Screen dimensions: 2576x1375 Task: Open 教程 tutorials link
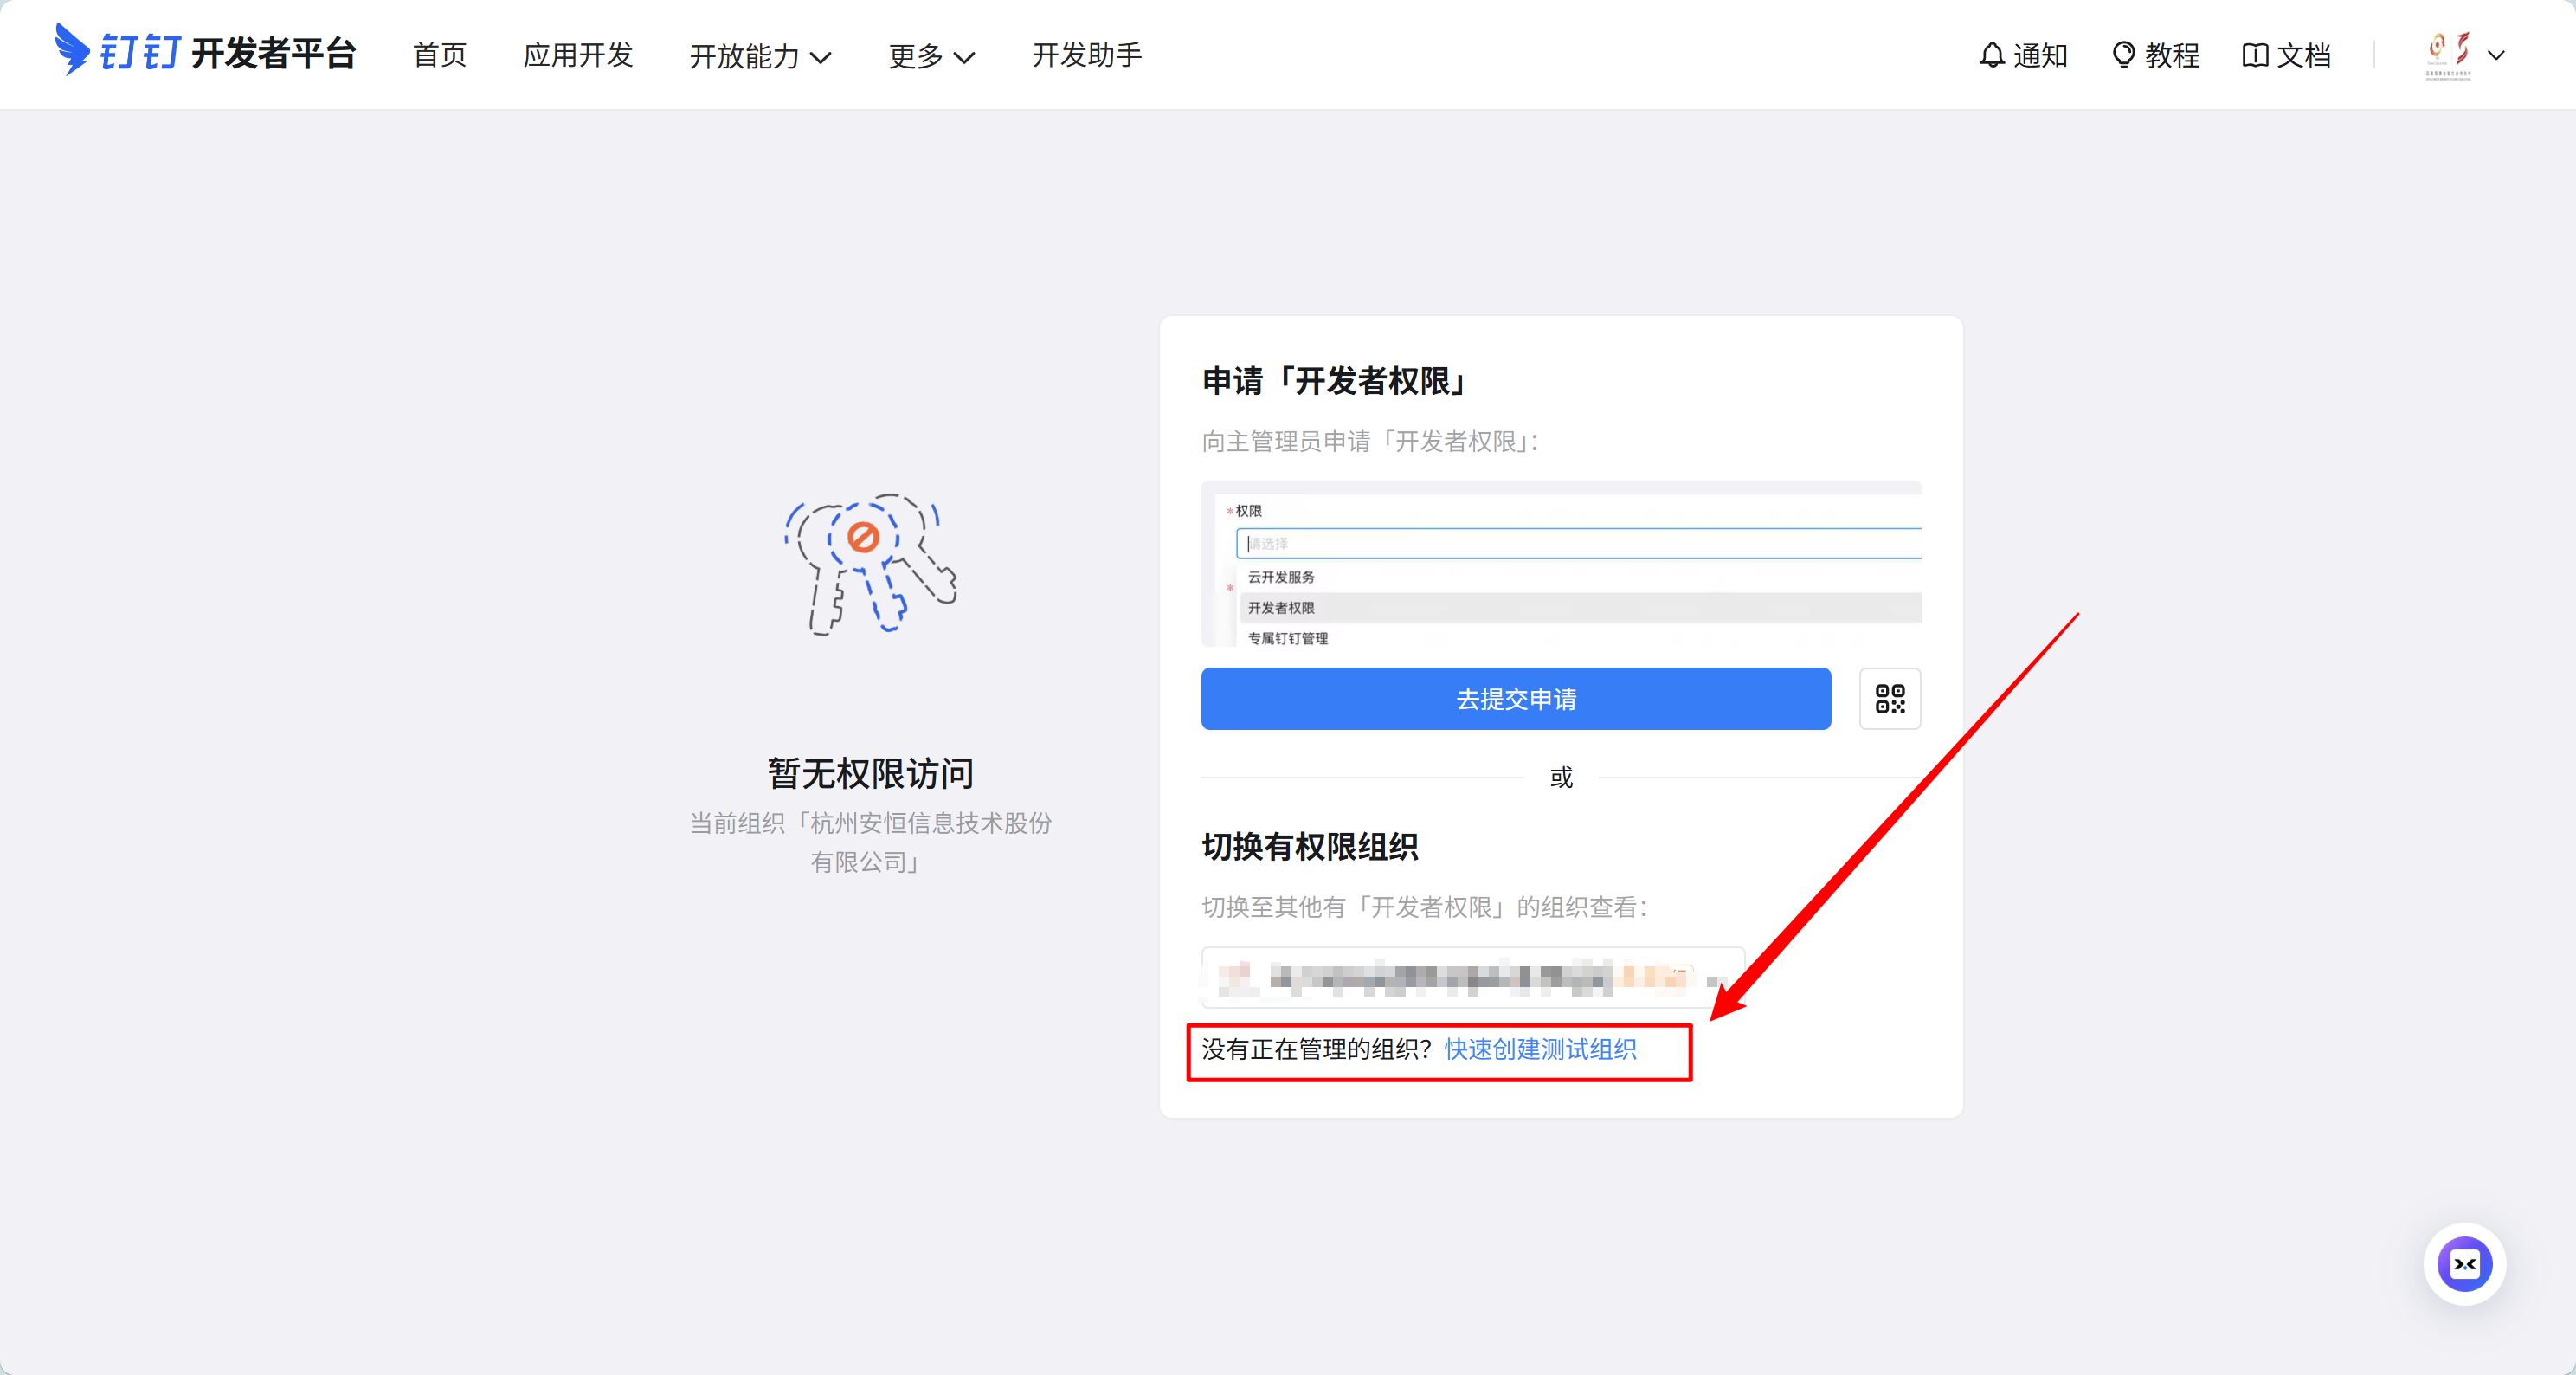click(x=2171, y=56)
